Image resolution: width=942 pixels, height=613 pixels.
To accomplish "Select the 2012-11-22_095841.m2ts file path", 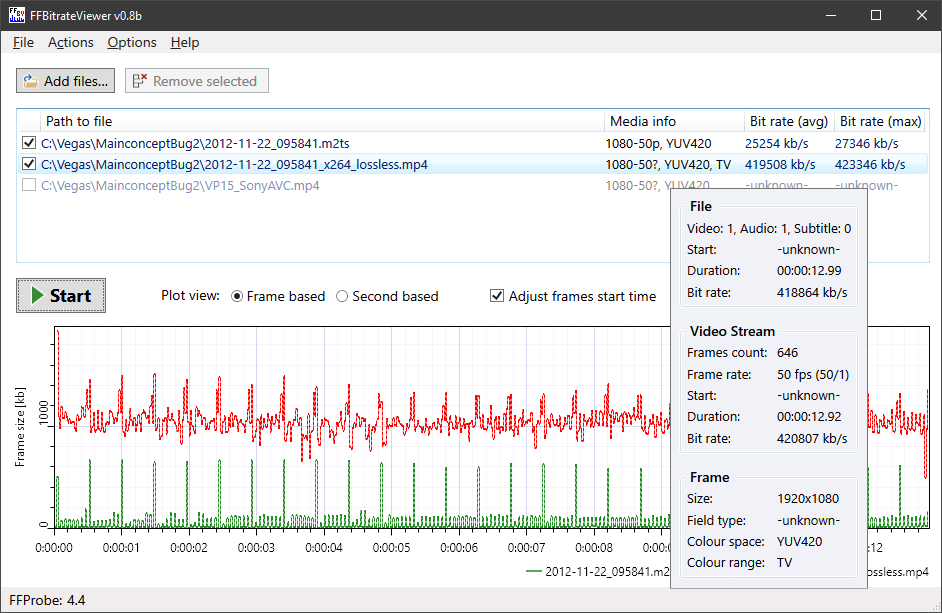I will coord(195,144).
